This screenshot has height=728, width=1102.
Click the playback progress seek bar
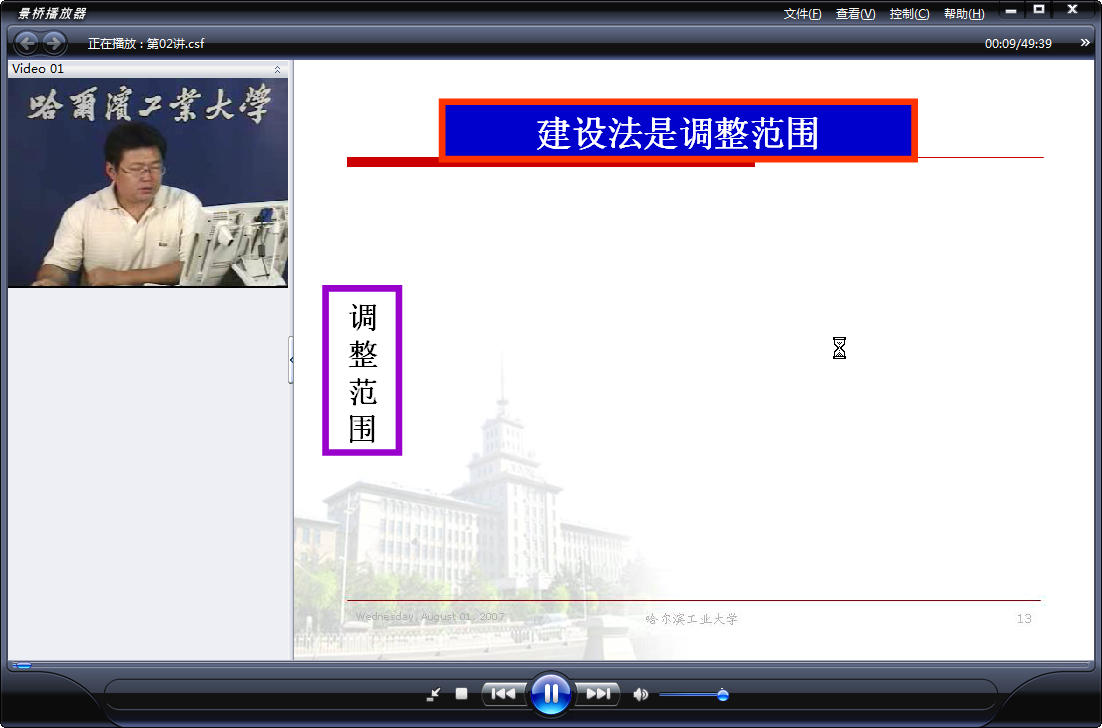550,665
